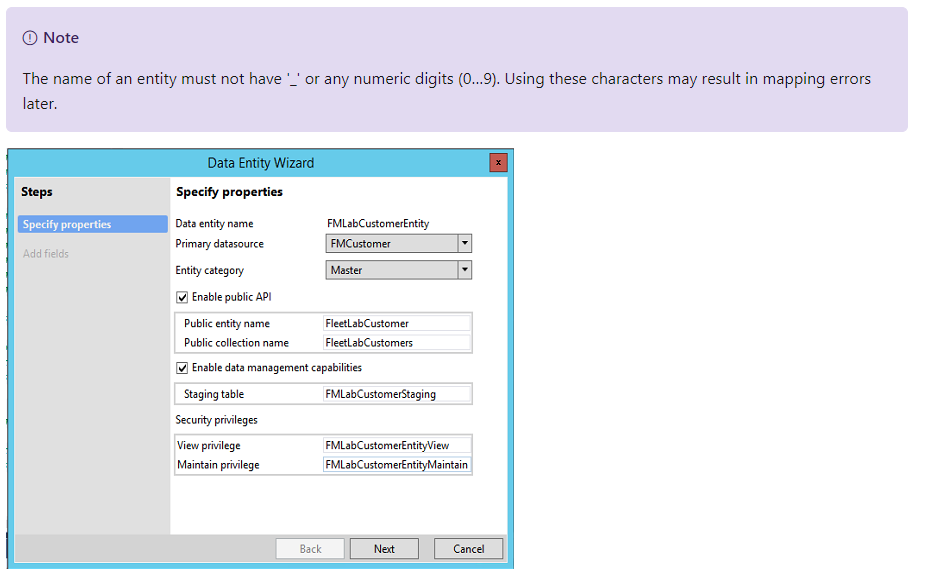Select the Specify properties step
This screenshot has width=926, height=583.
tap(93, 224)
